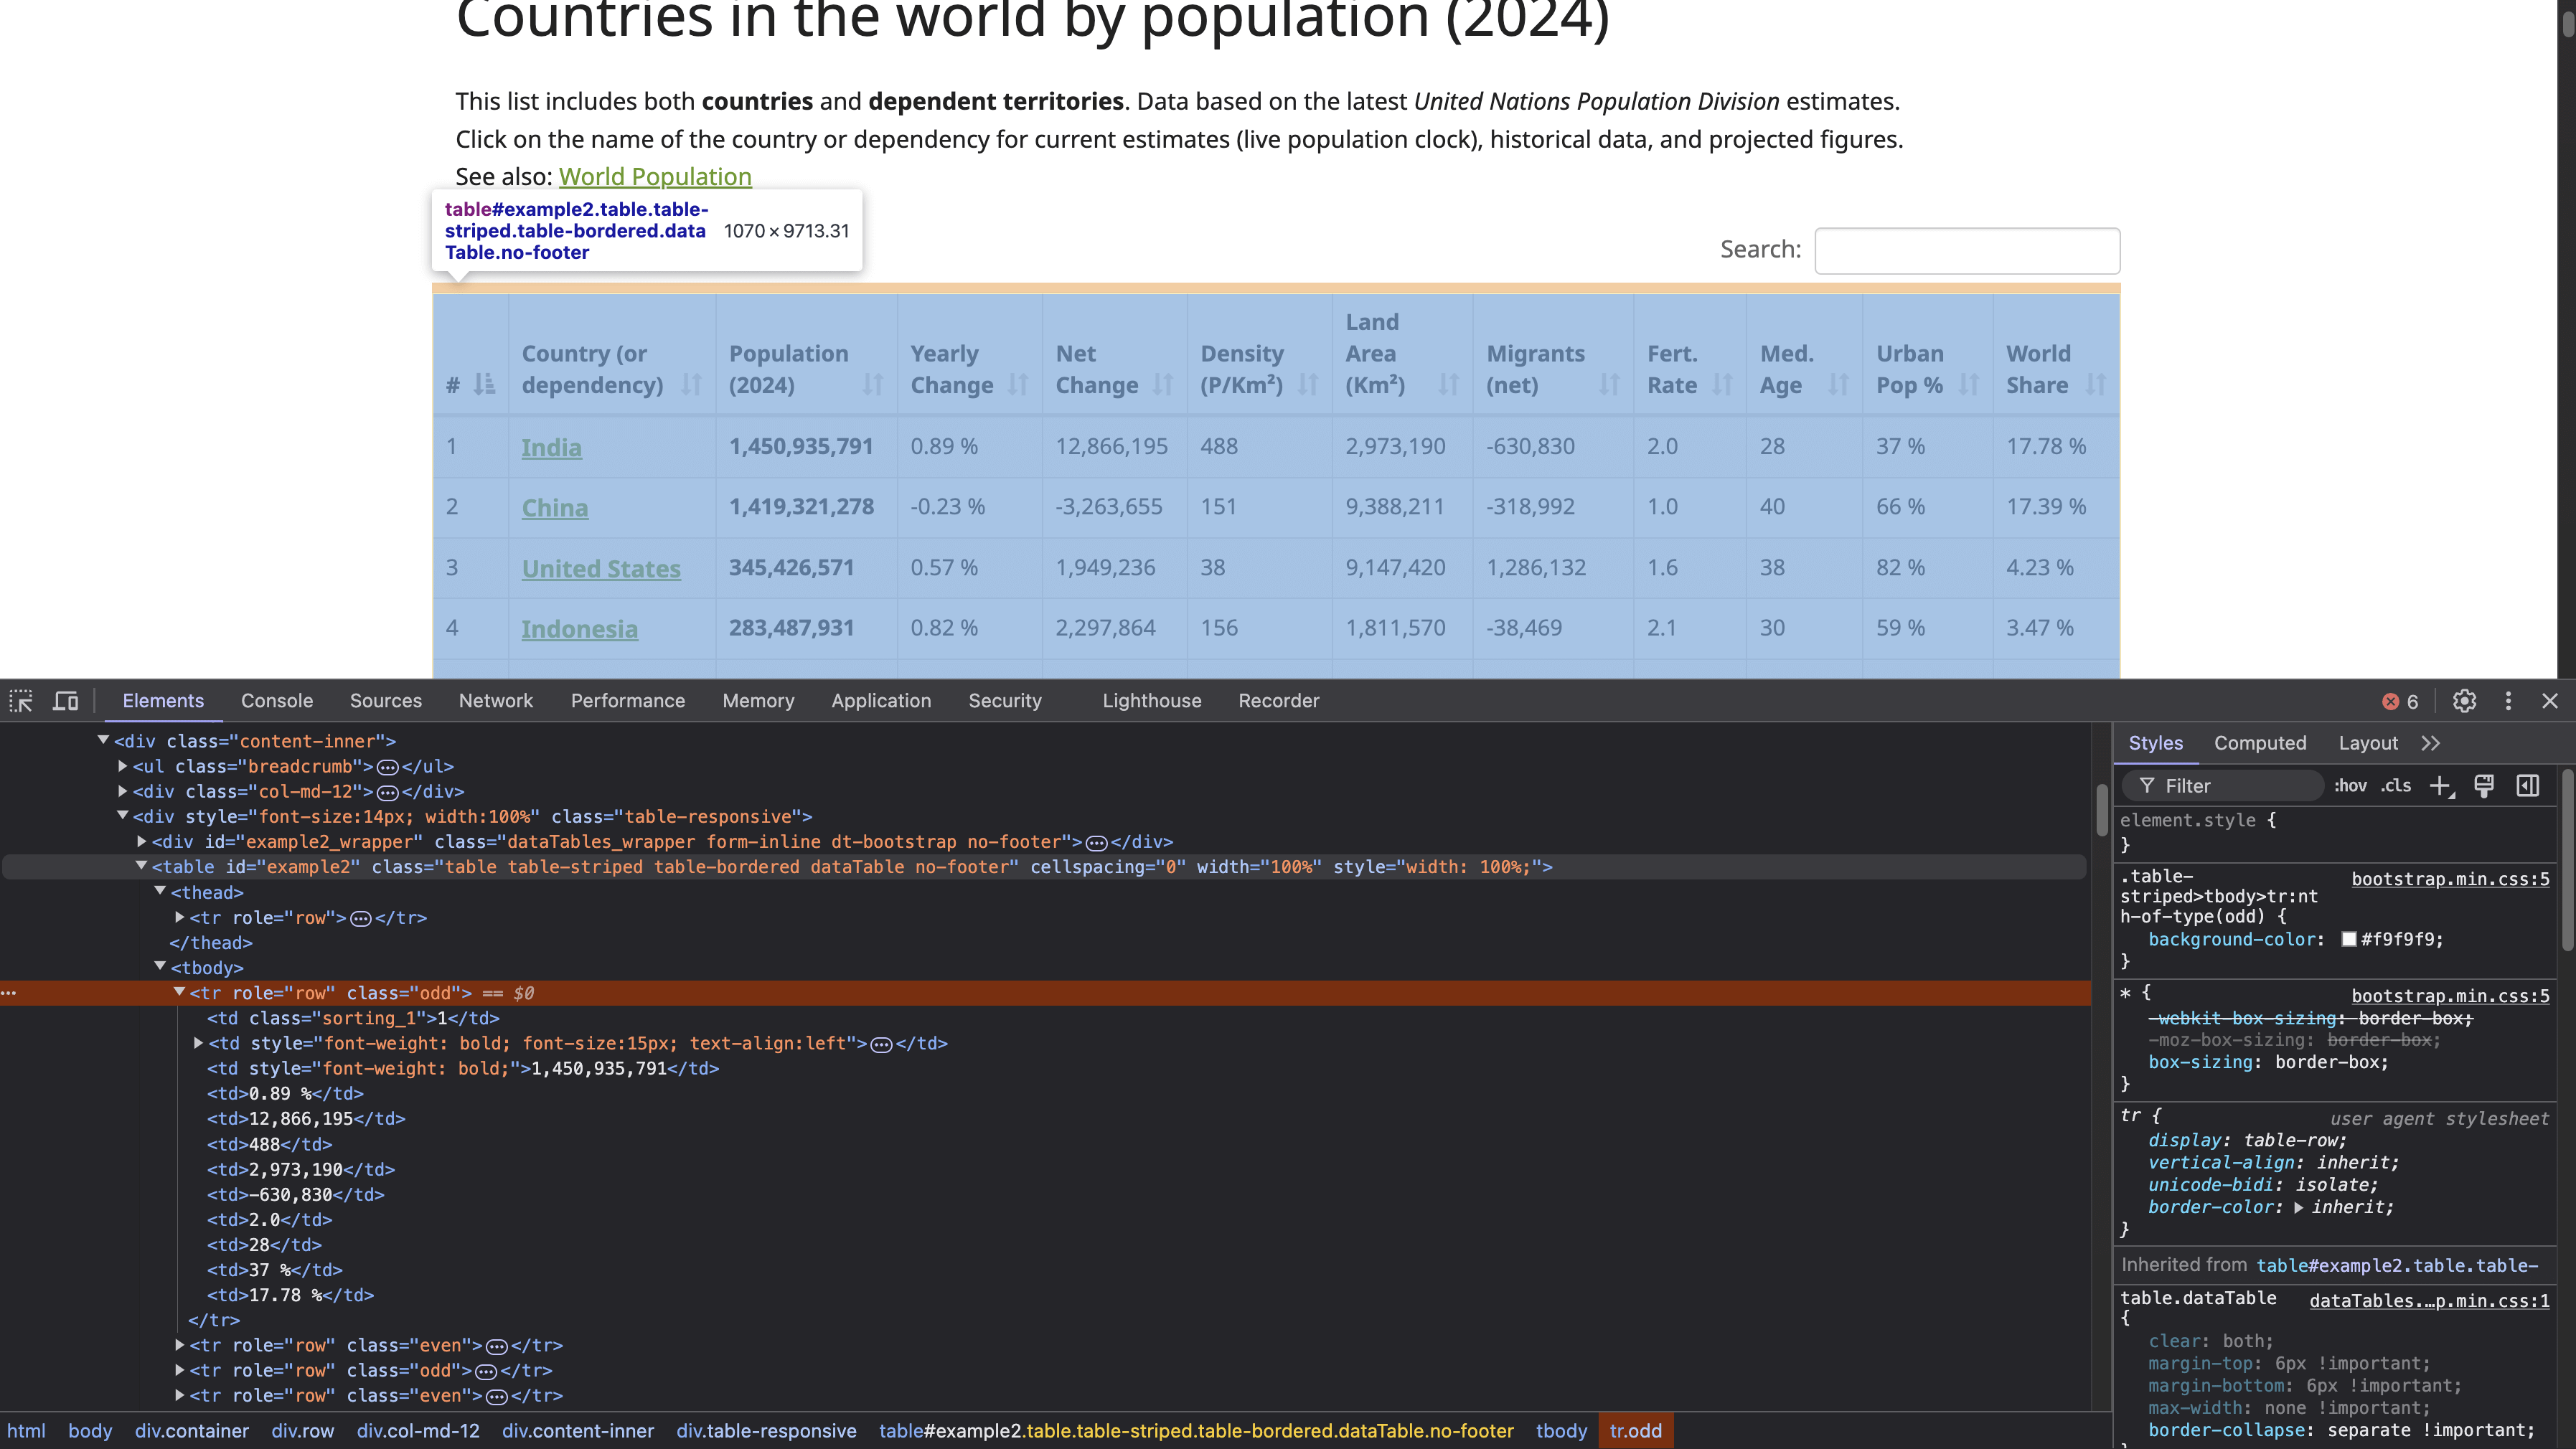Click the Search input field

point(1968,250)
